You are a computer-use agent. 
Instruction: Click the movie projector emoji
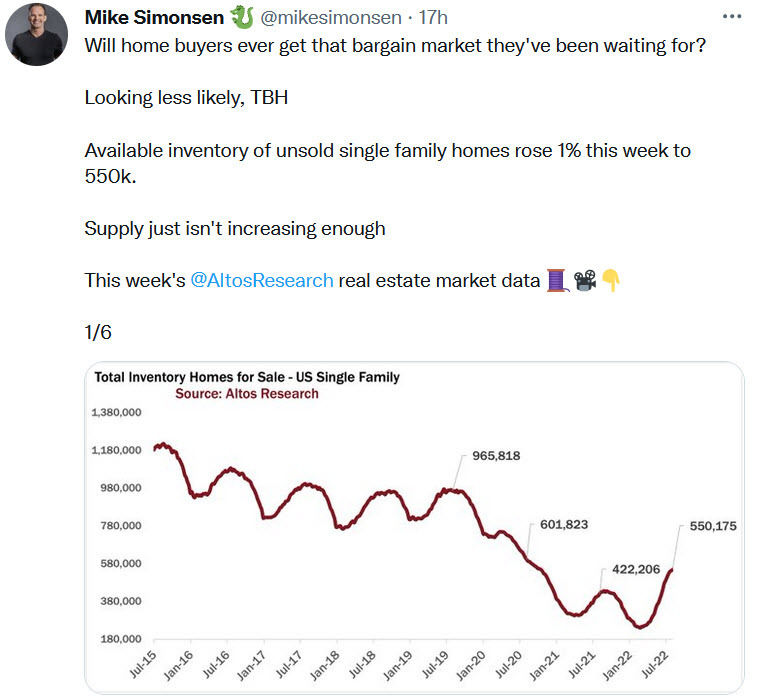[x=585, y=281]
